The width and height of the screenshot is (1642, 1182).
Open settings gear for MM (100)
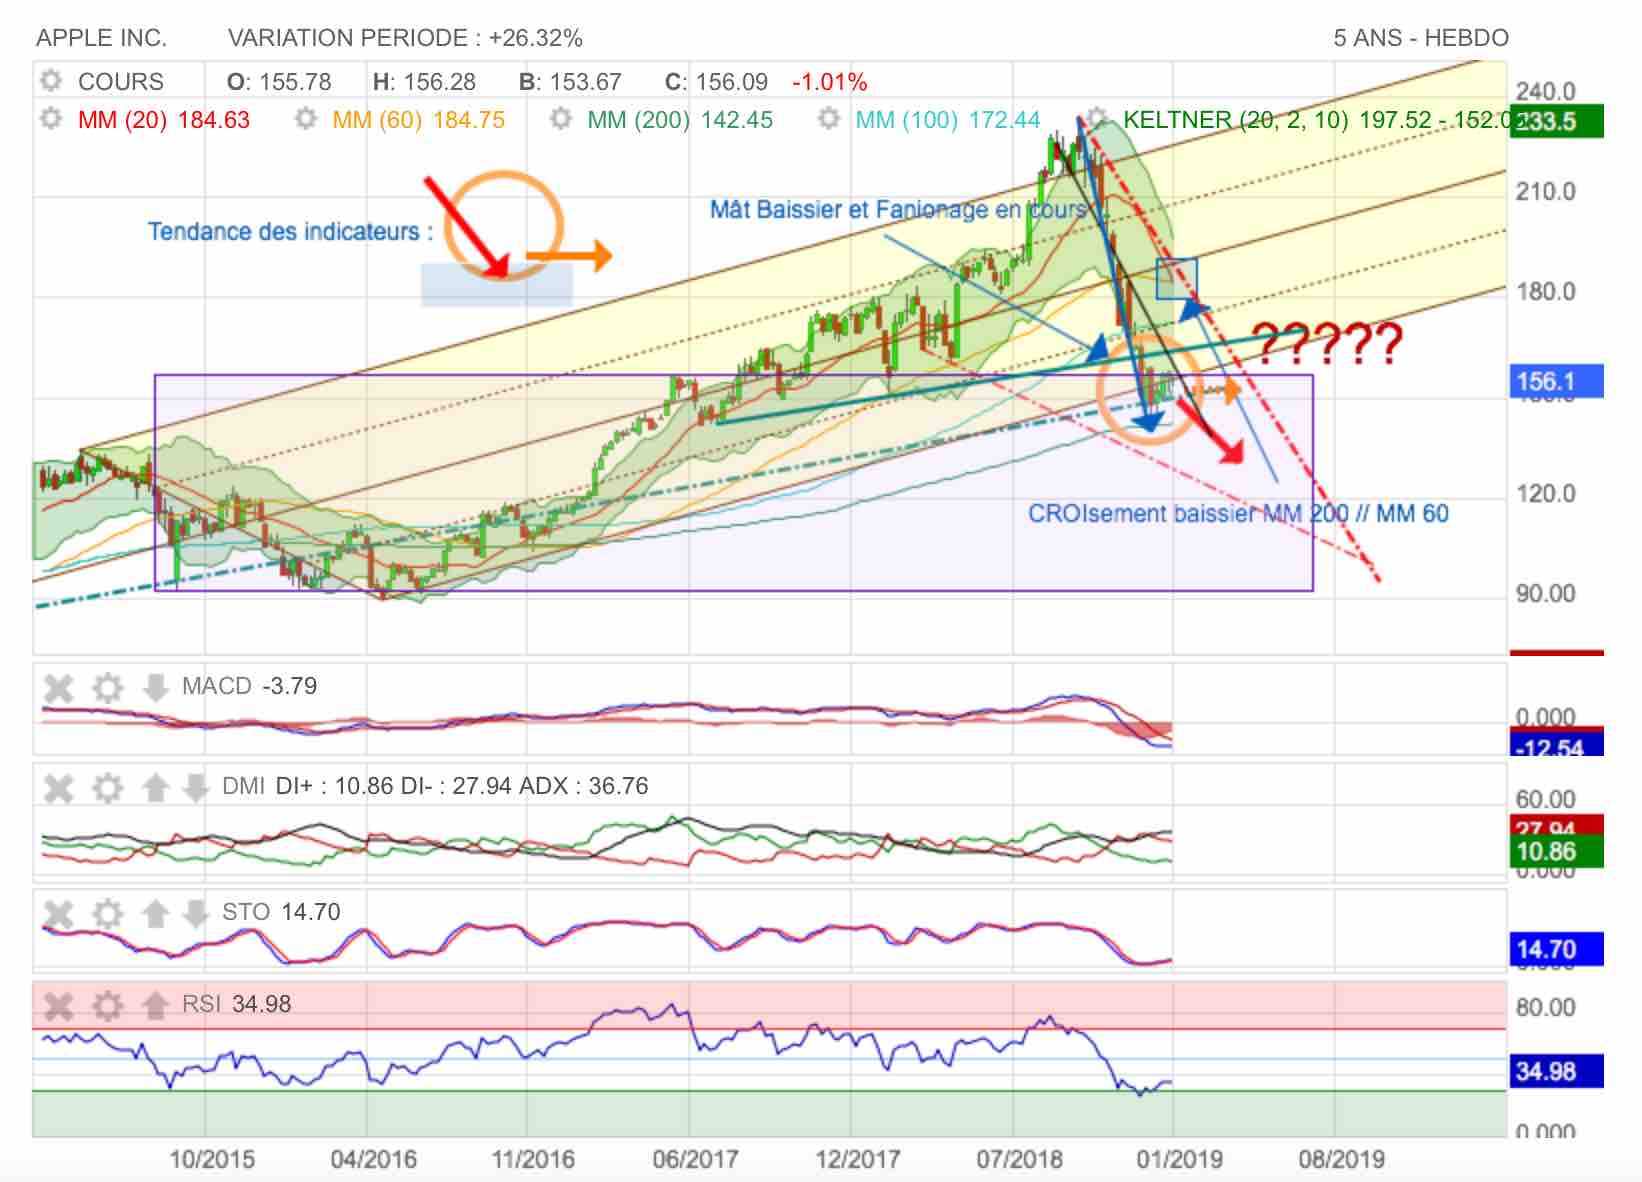click(x=828, y=119)
